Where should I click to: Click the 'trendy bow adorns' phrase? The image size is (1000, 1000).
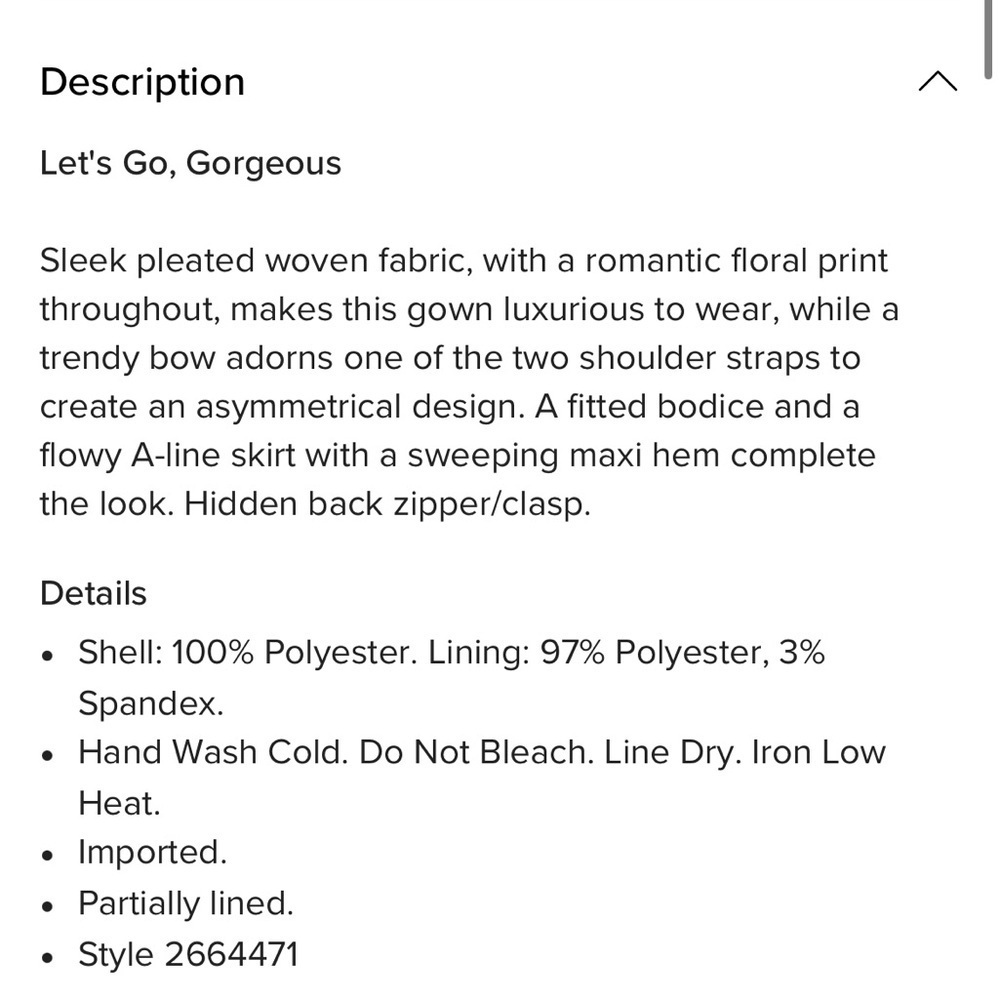[x=186, y=358]
